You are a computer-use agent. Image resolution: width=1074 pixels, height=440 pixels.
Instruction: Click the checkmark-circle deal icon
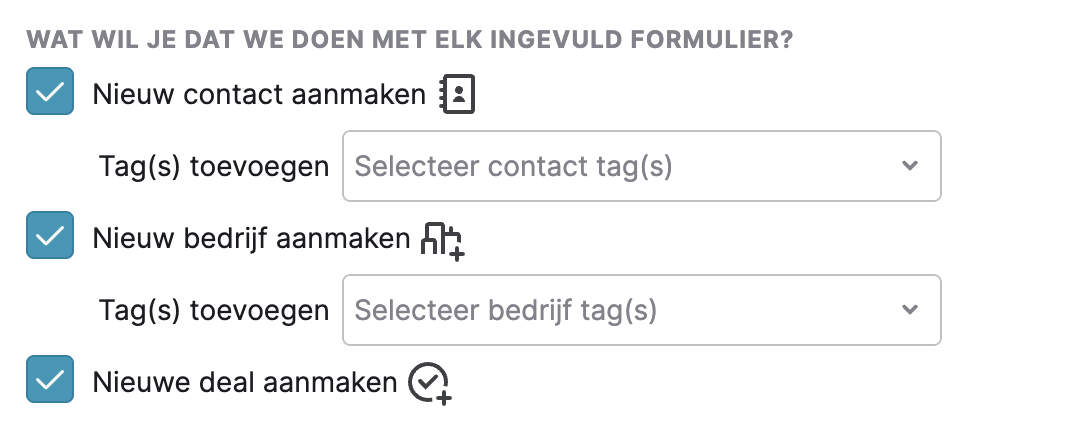pyautogui.click(x=430, y=384)
